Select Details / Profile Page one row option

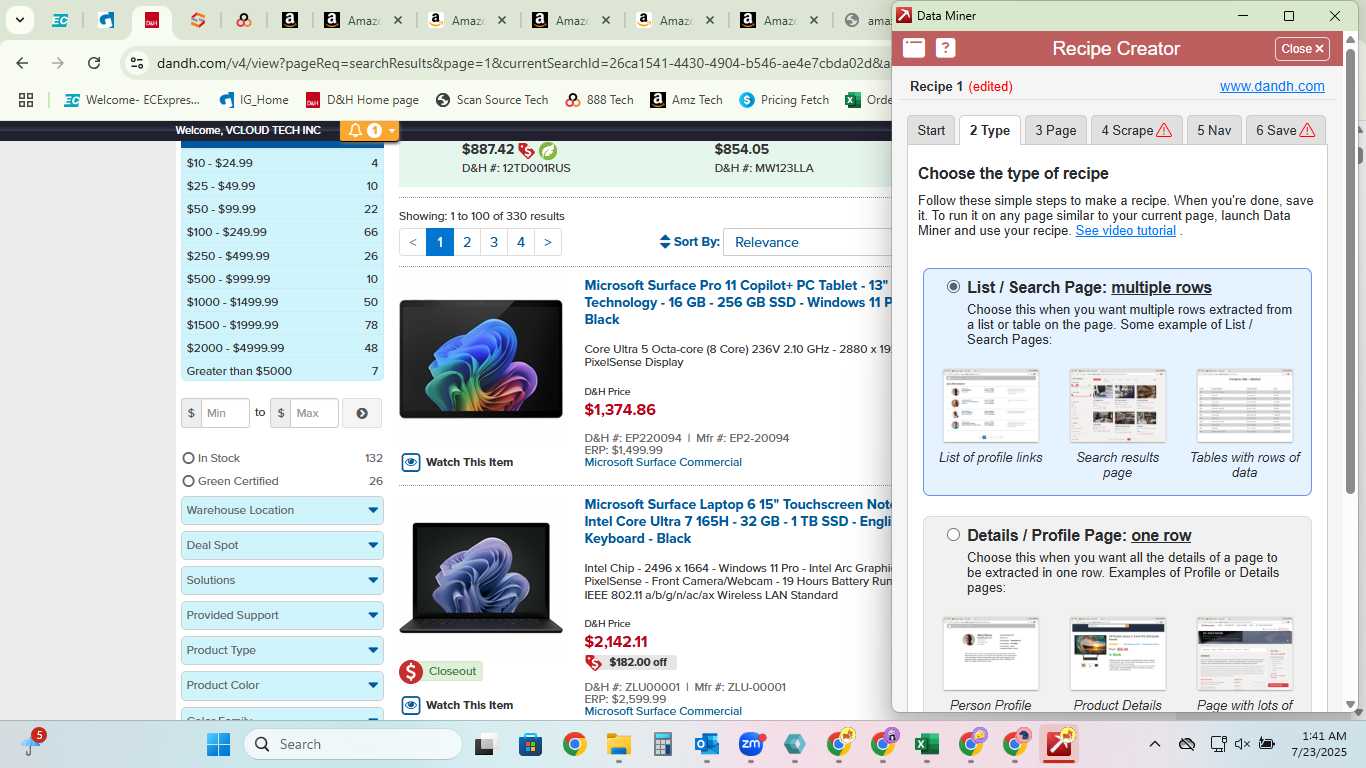coord(953,535)
